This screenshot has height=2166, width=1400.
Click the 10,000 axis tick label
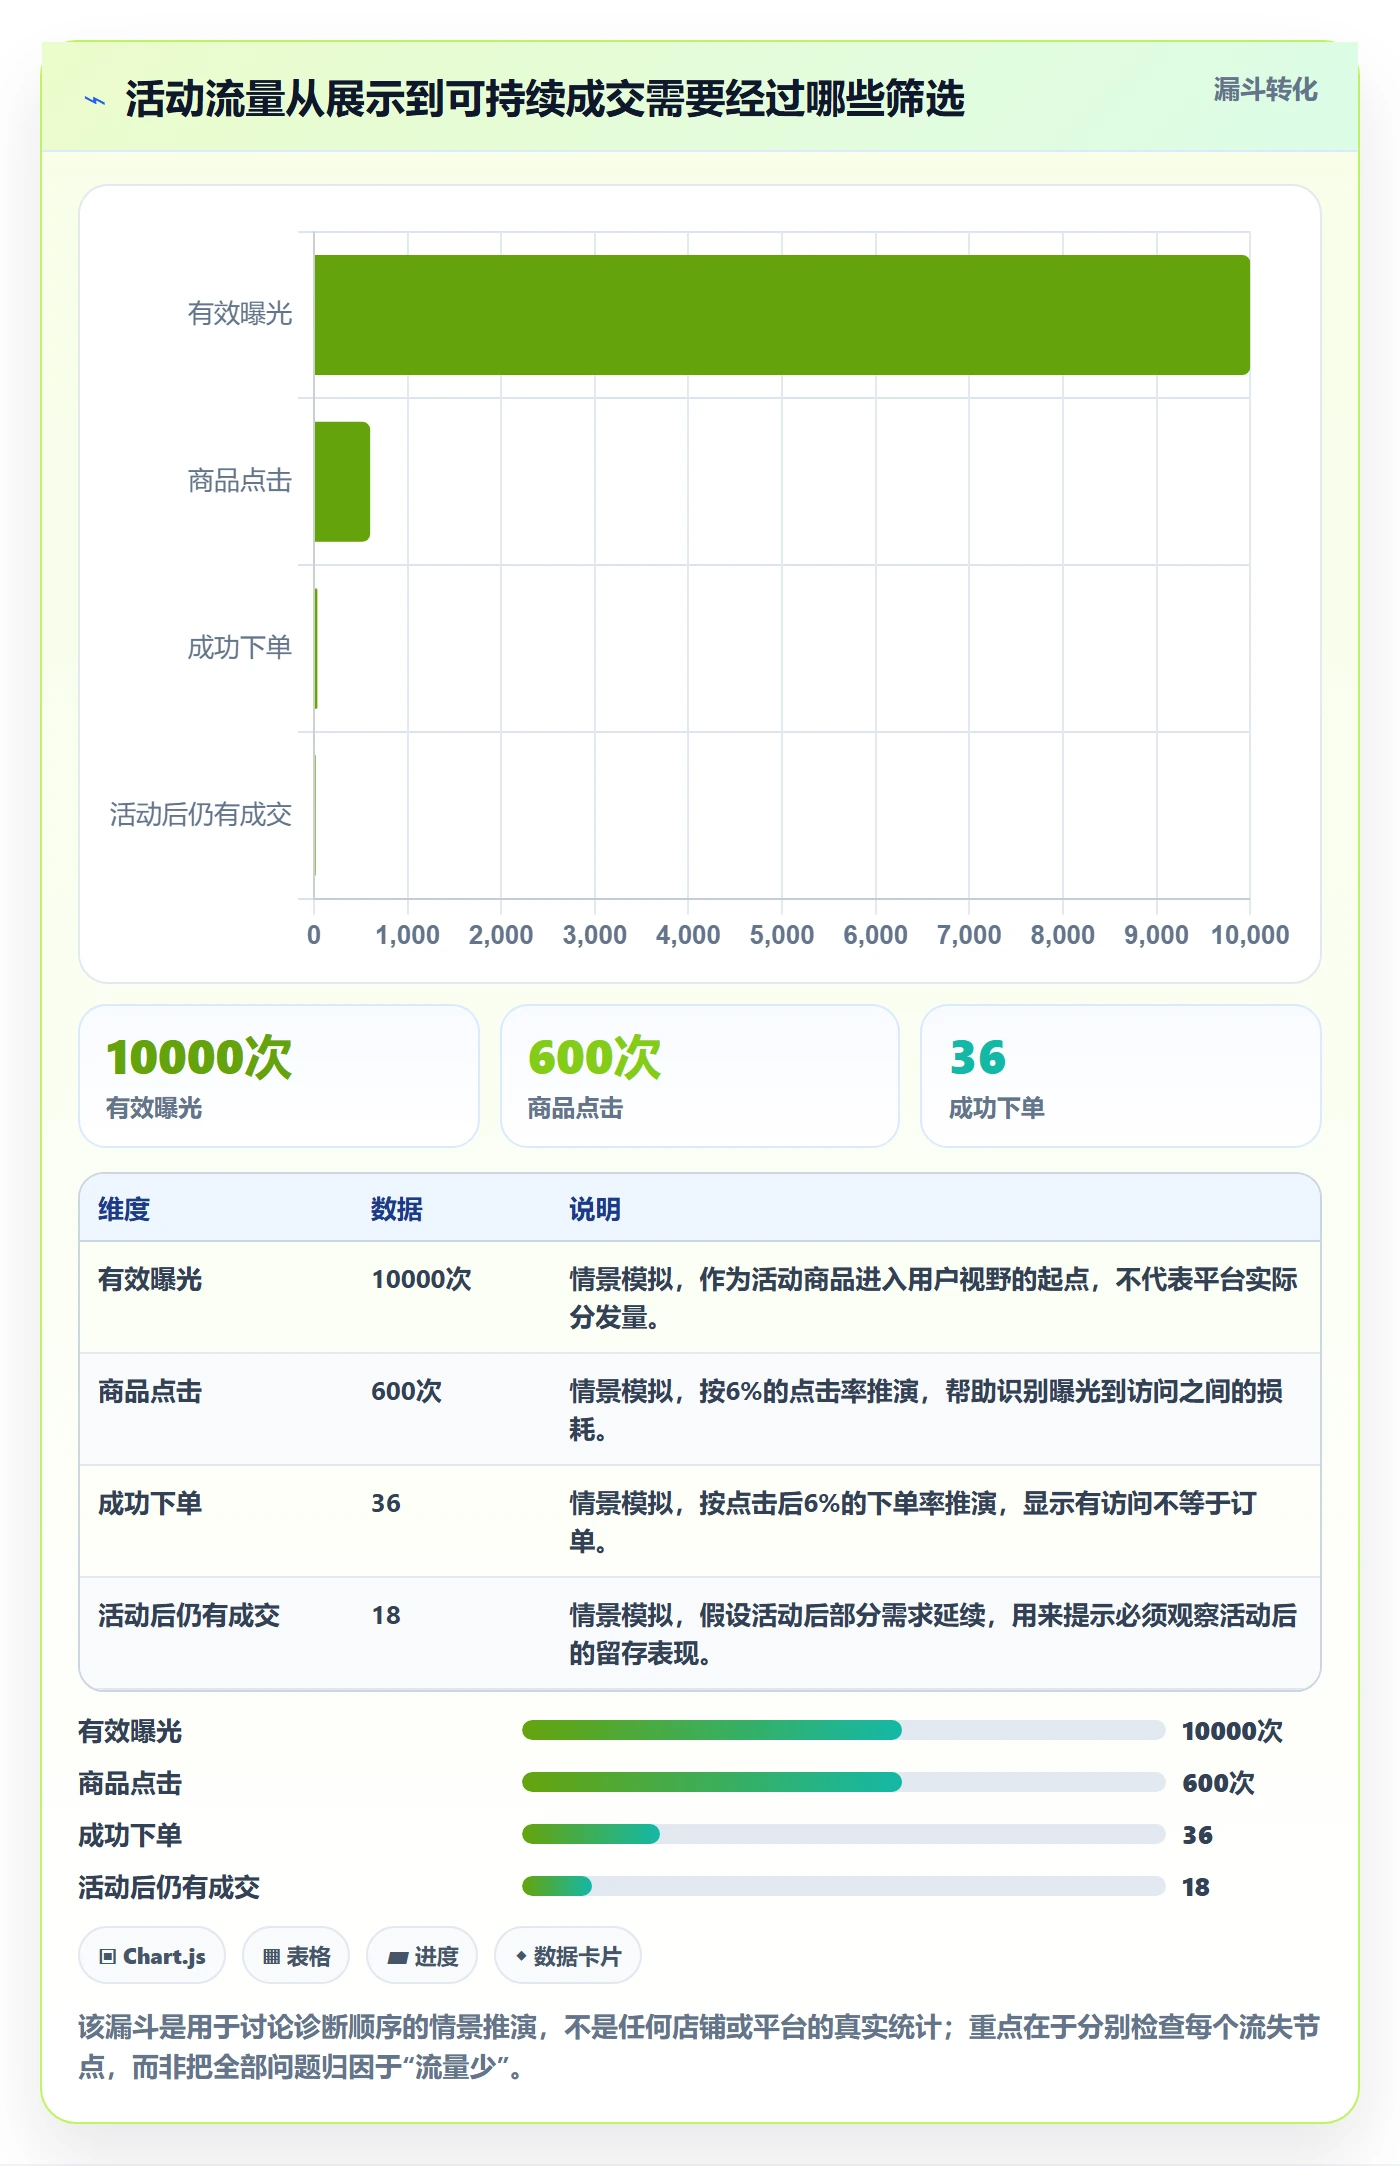(1250, 935)
